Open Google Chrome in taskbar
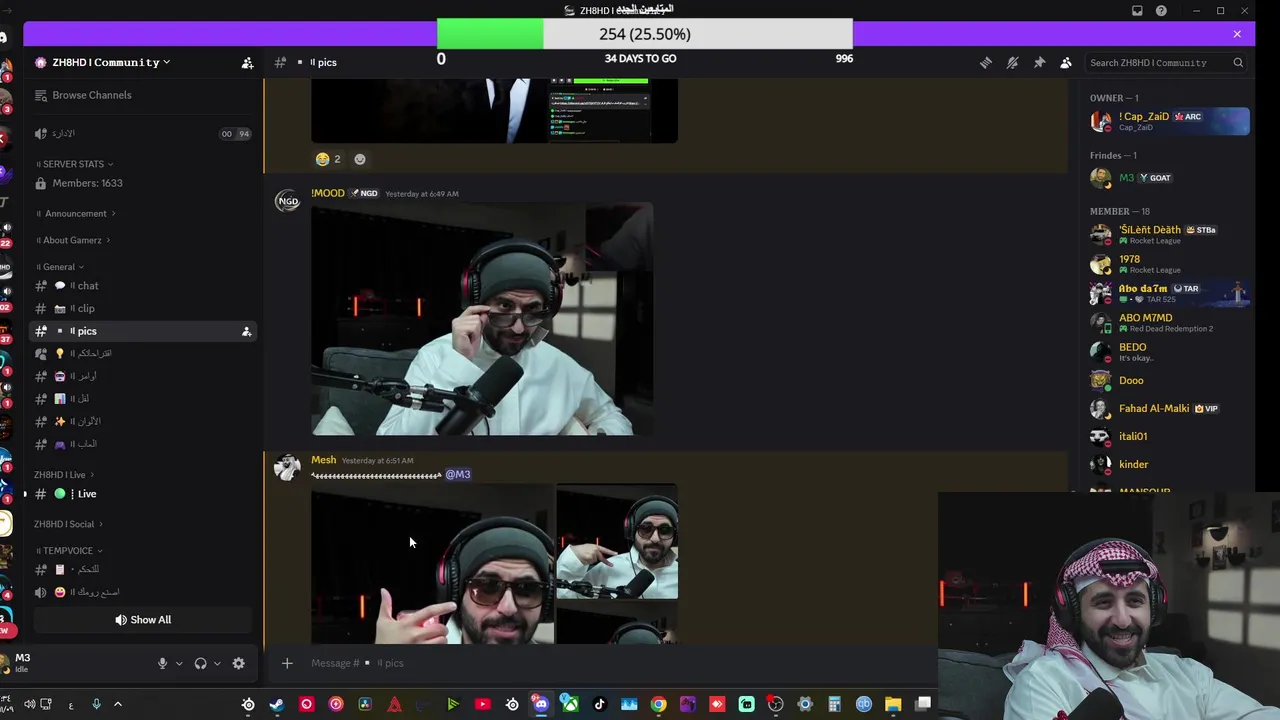Screen dimensions: 1280x720 point(658,705)
